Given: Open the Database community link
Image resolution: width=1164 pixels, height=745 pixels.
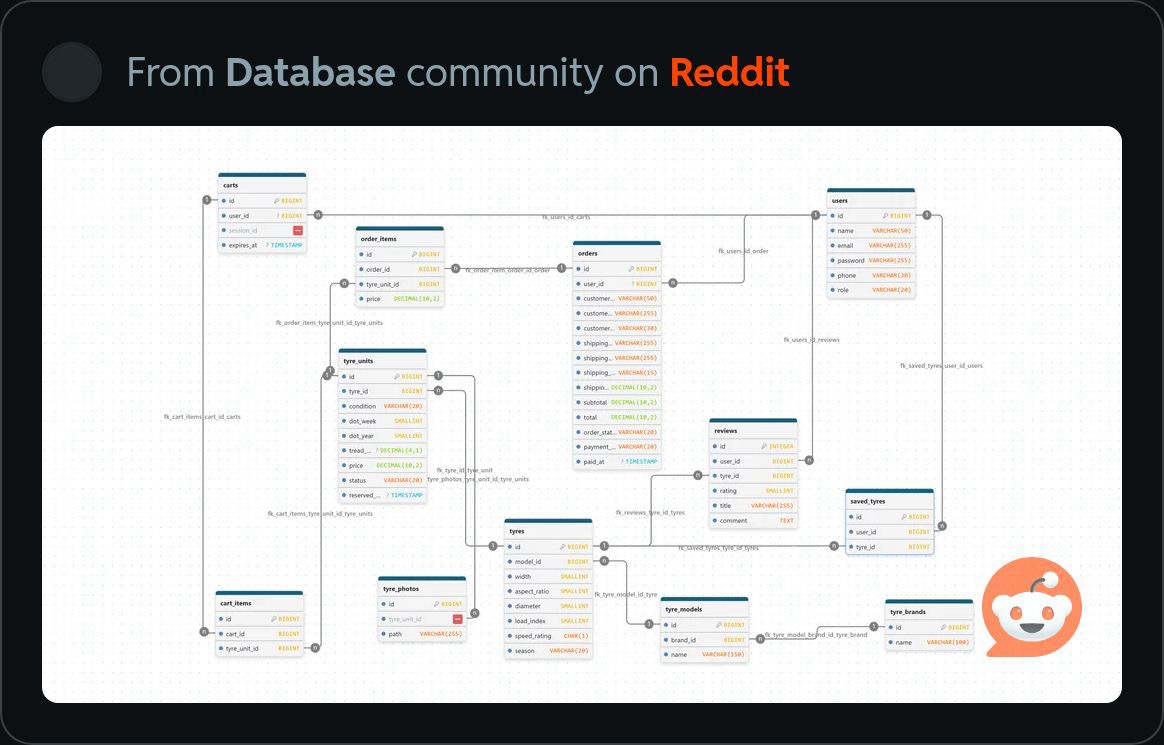Looking at the screenshot, I should point(310,72).
